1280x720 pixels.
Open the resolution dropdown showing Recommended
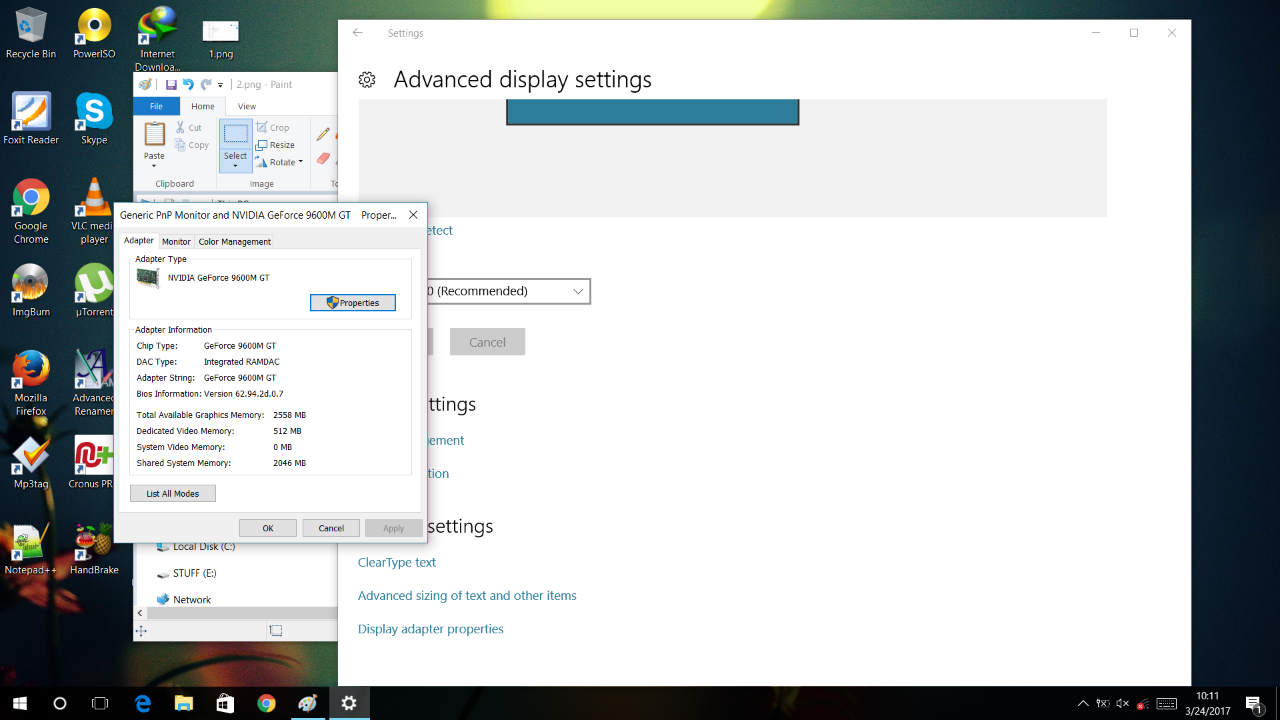tap(507, 291)
